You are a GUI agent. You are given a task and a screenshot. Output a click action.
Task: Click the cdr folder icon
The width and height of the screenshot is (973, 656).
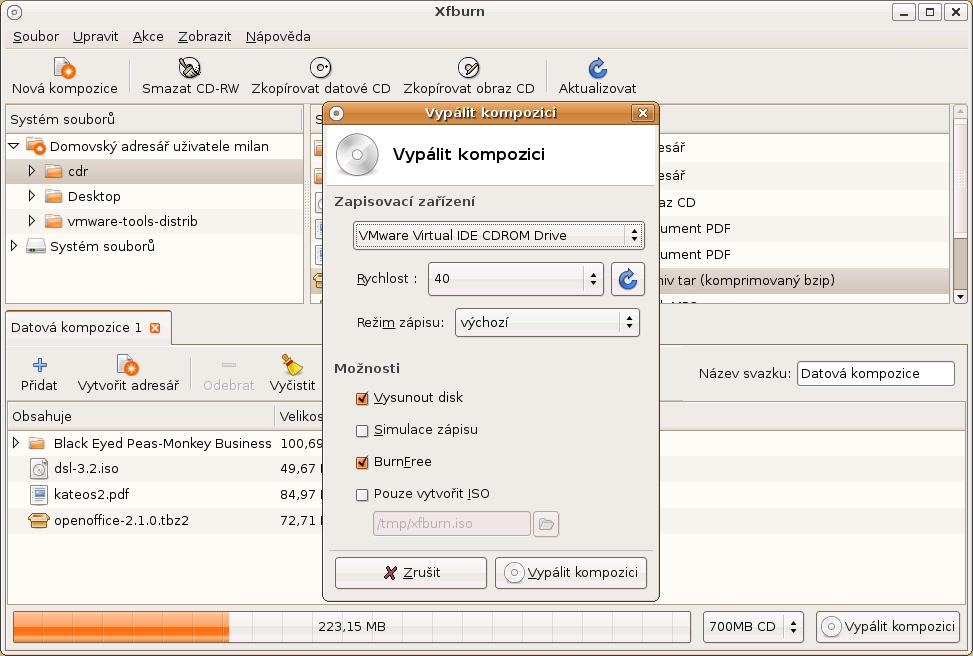pyautogui.click(x=54, y=171)
